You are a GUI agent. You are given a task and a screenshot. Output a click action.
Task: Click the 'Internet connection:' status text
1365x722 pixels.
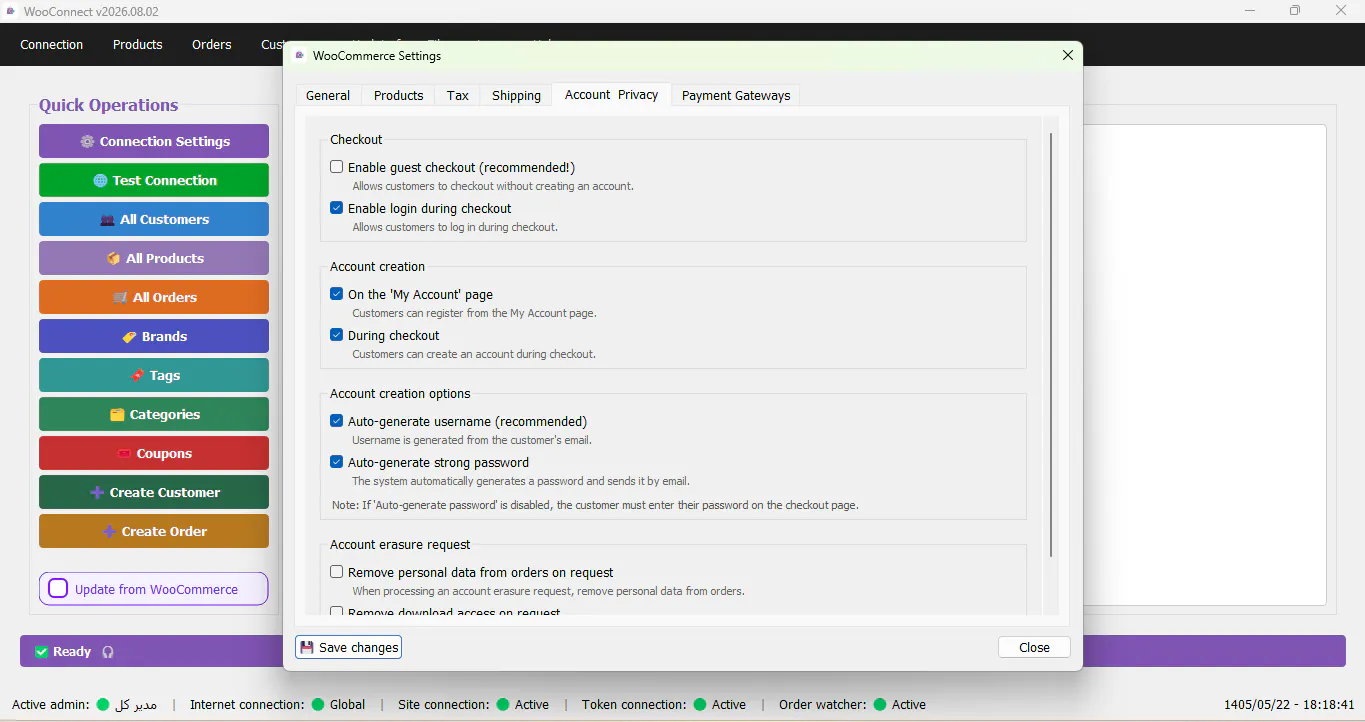click(x=247, y=704)
